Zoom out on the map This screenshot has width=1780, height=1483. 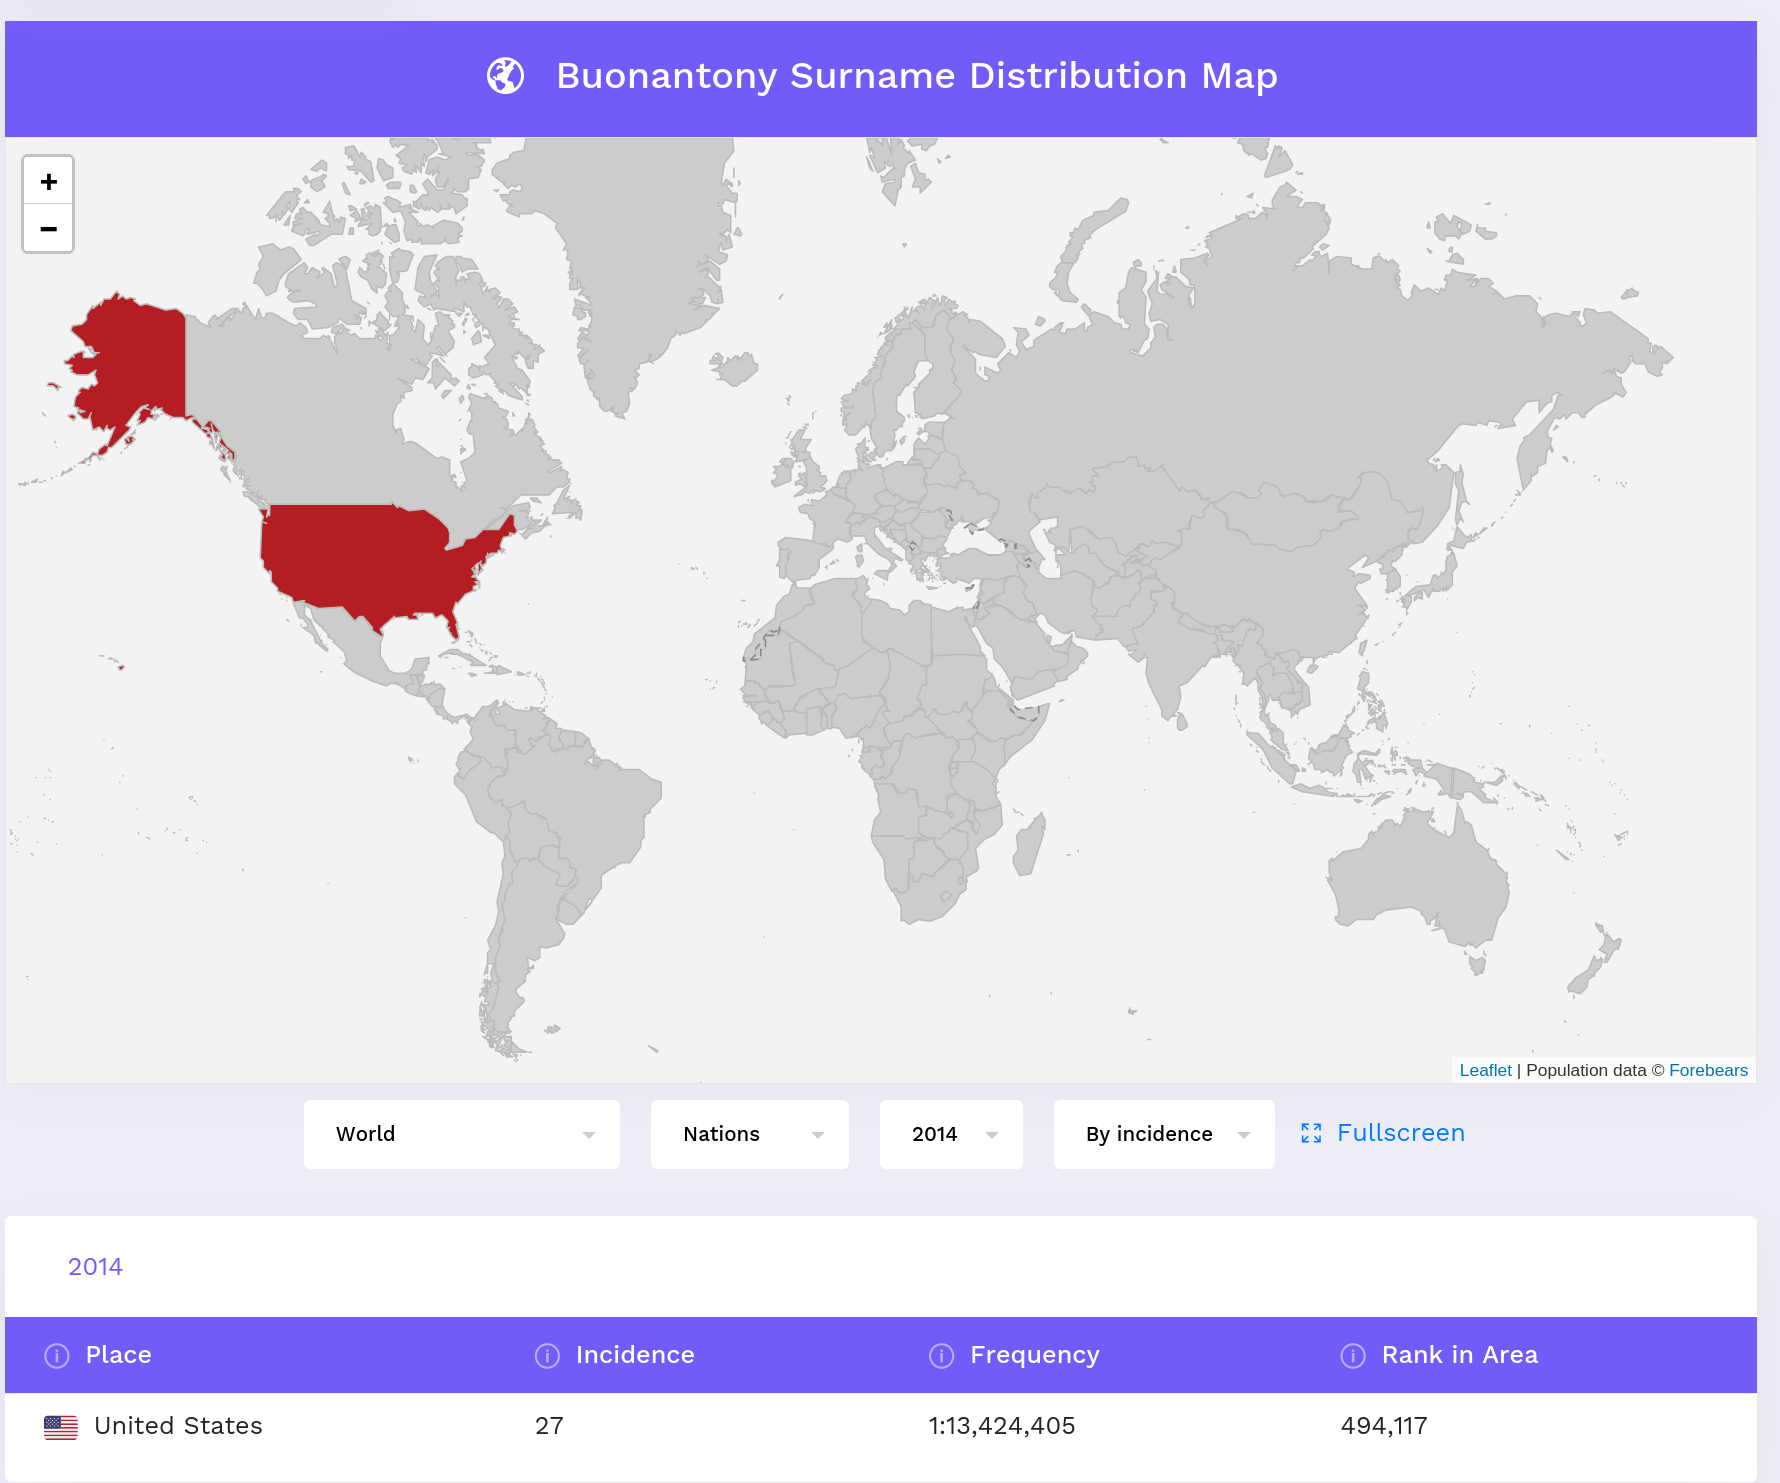point(48,229)
